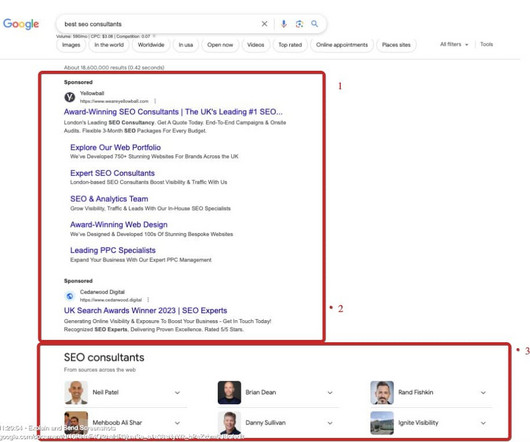Screen dimensions: 530x442
Task: Select the Open now filter chip
Action: (x=220, y=45)
